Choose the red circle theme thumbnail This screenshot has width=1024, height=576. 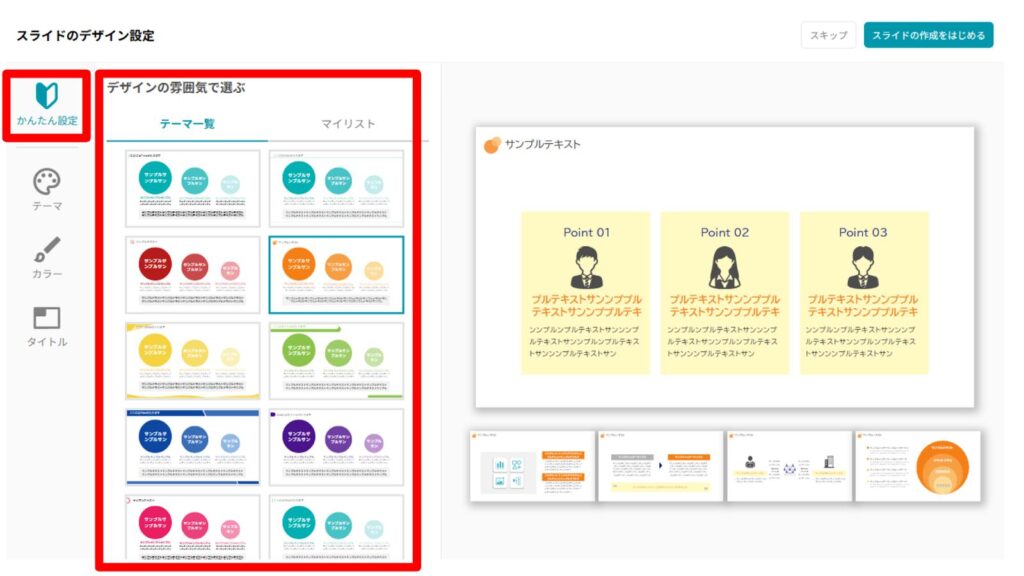(x=193, y=274)
